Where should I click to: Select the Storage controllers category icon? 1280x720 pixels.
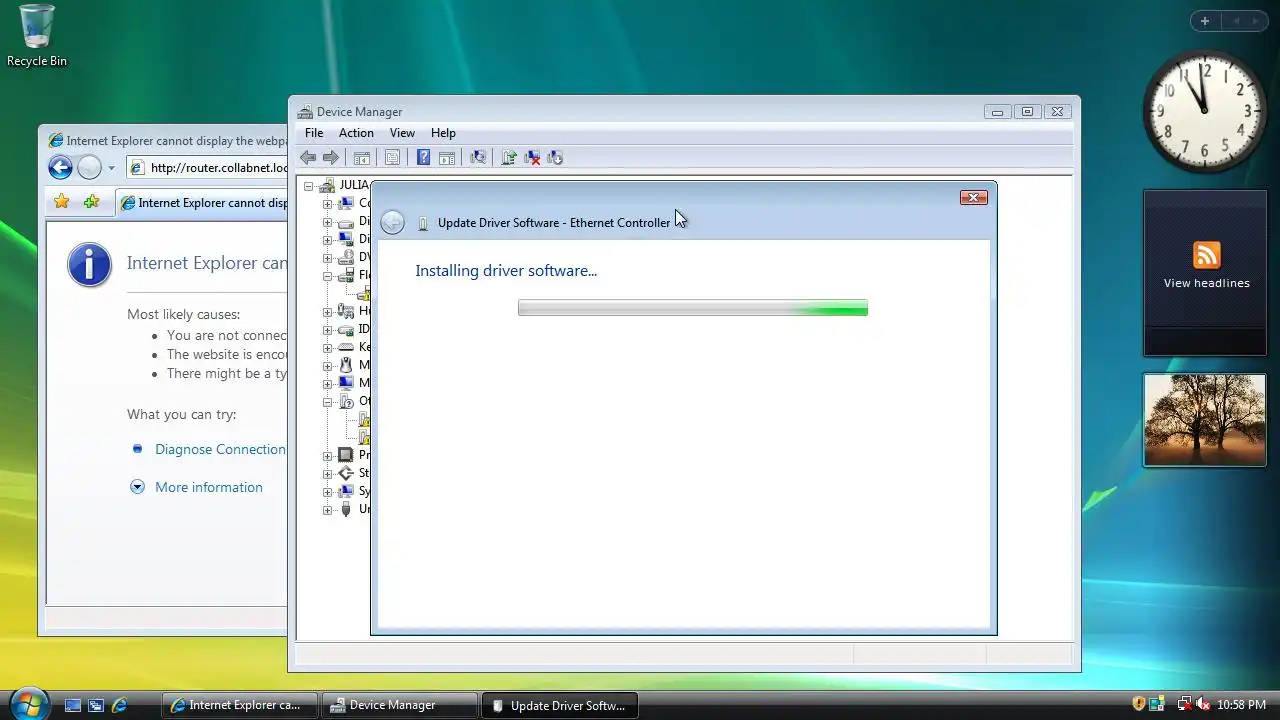346,473
